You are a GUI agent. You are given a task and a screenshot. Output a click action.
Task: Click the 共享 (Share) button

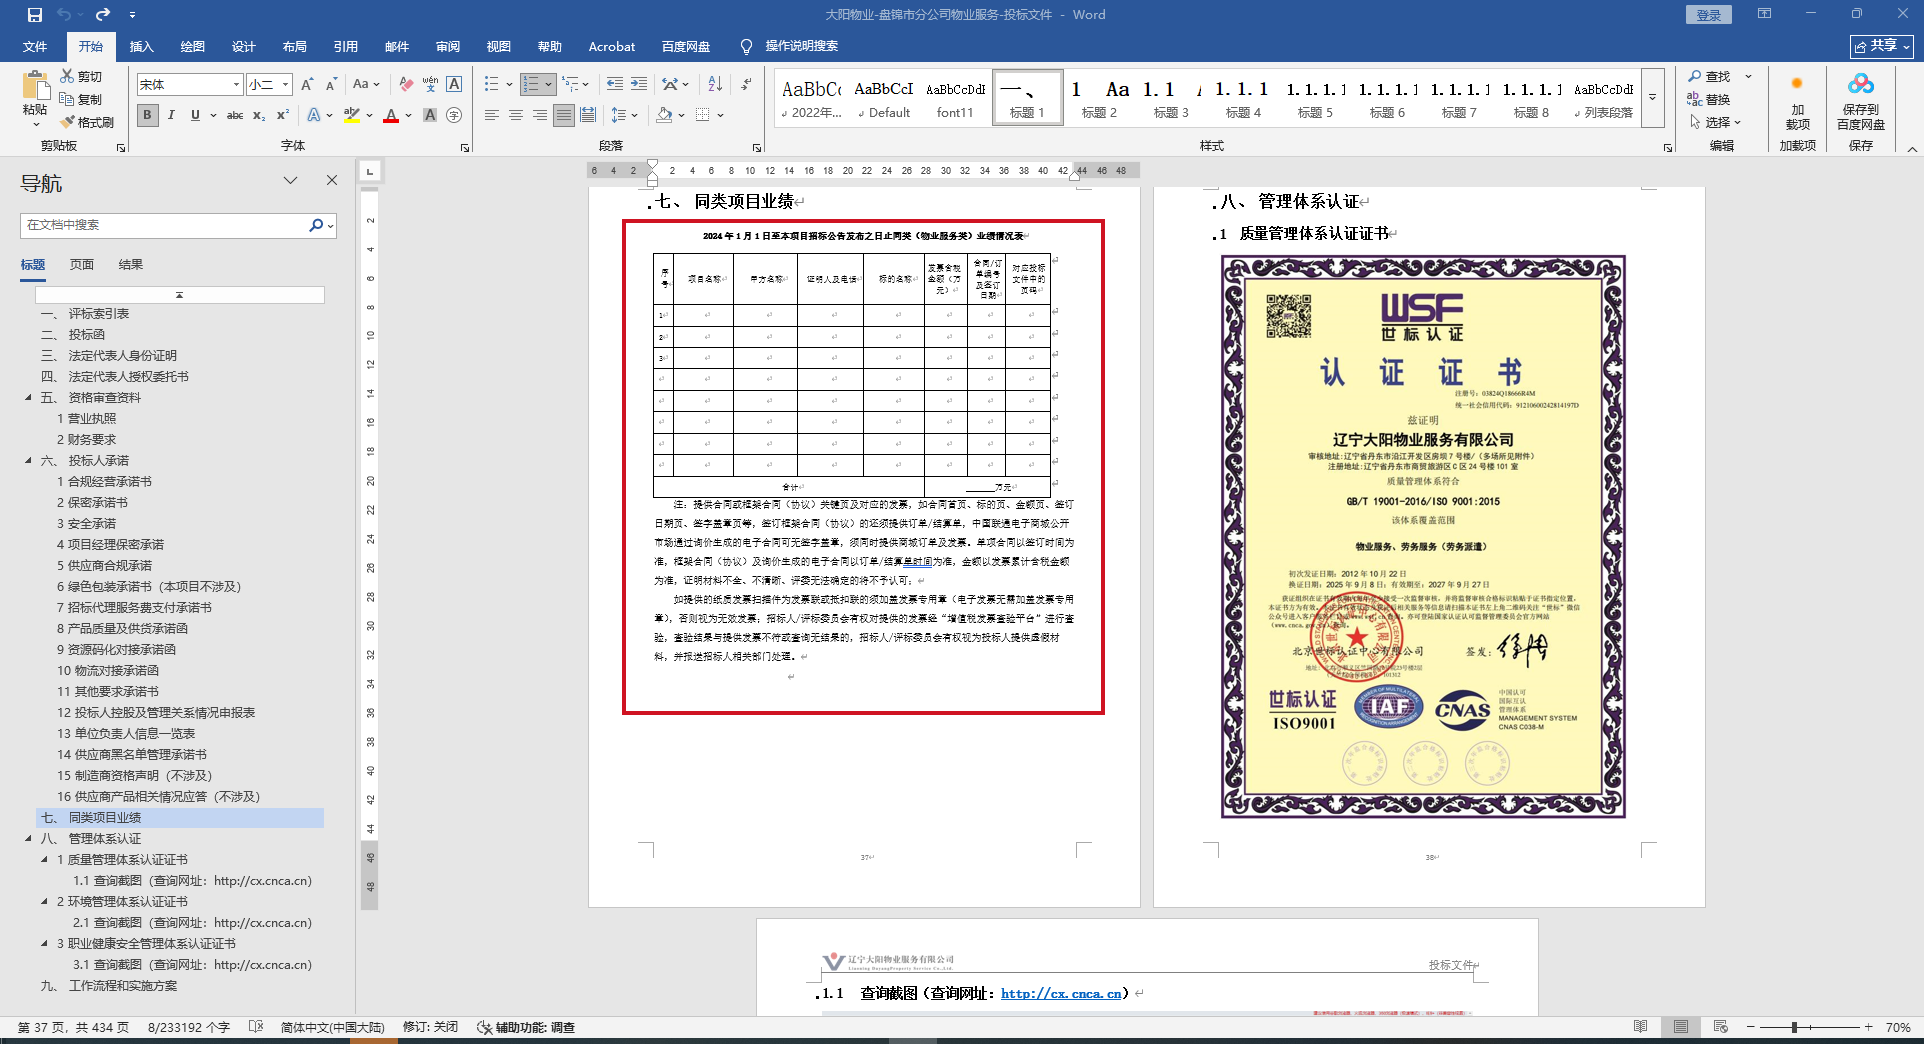coord(1882,46)
